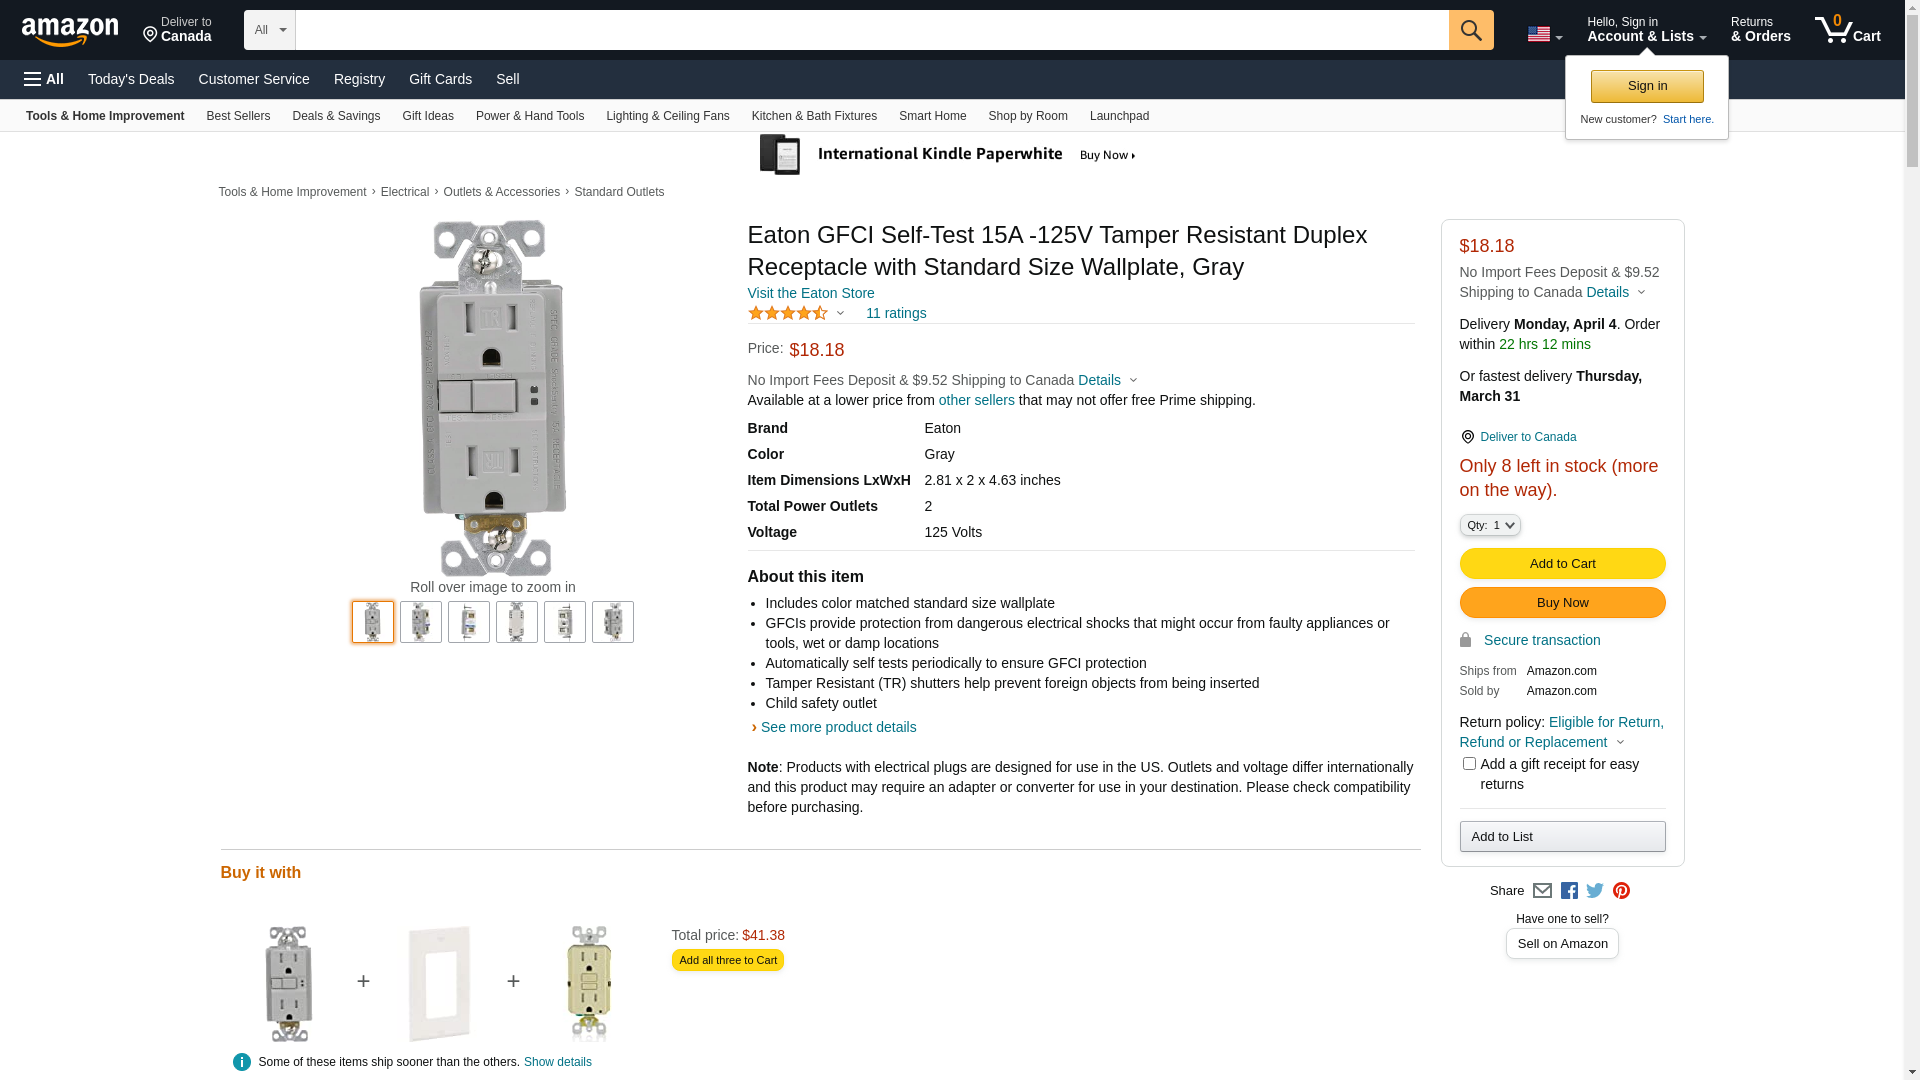Expand the star rating breakdown popover
The height and width of the screenshot is (1080, 1920).
(x=840, y=314)
